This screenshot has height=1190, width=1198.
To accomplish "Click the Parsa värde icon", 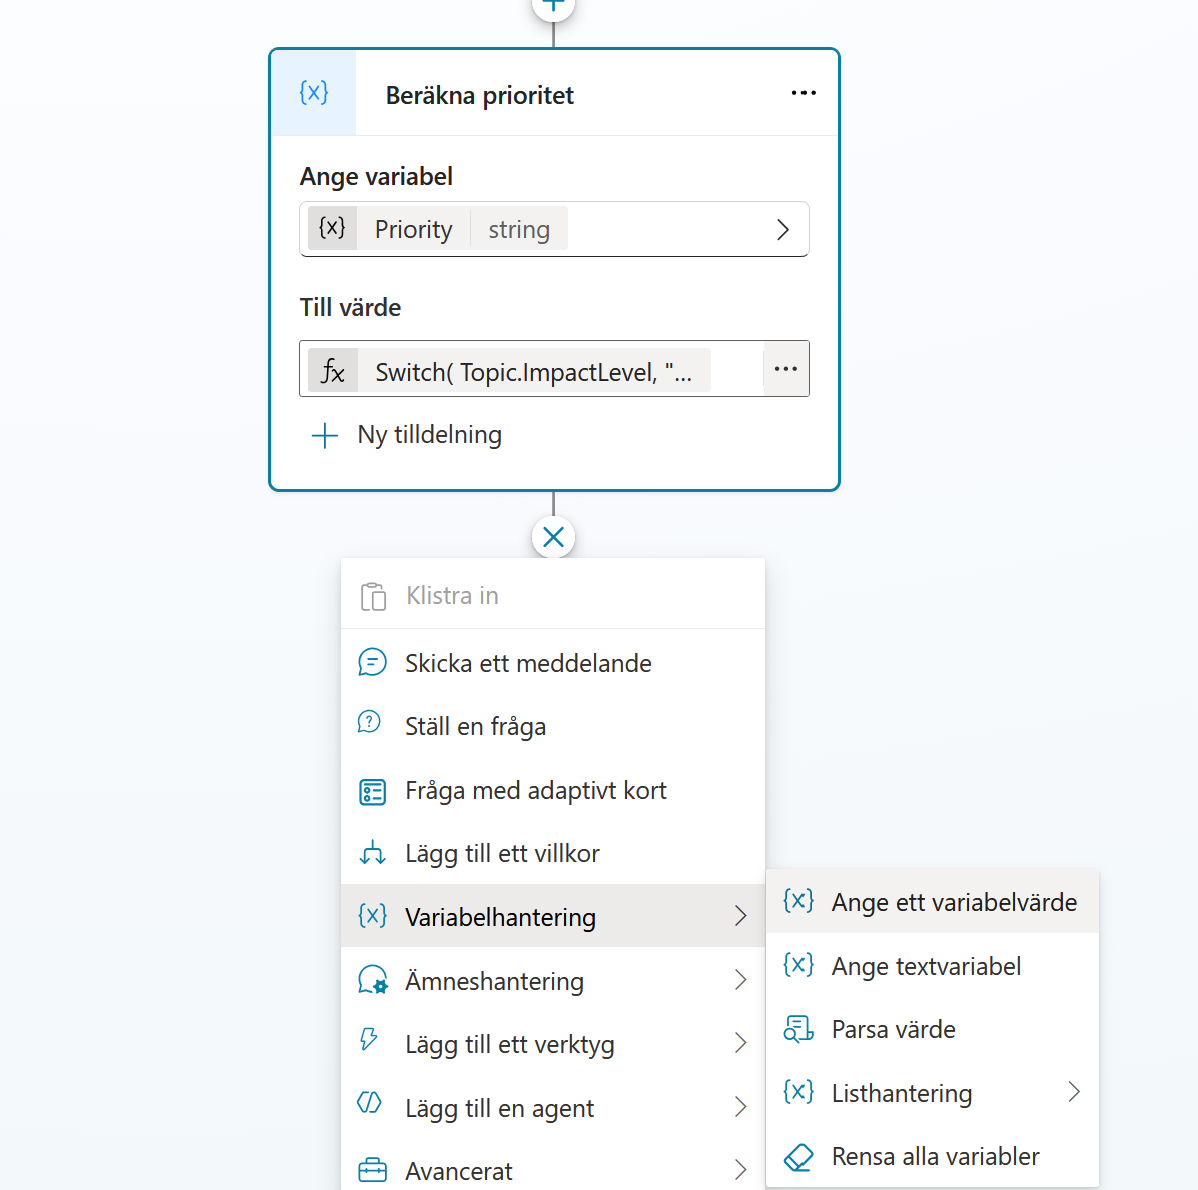I will pos(798,1029).
